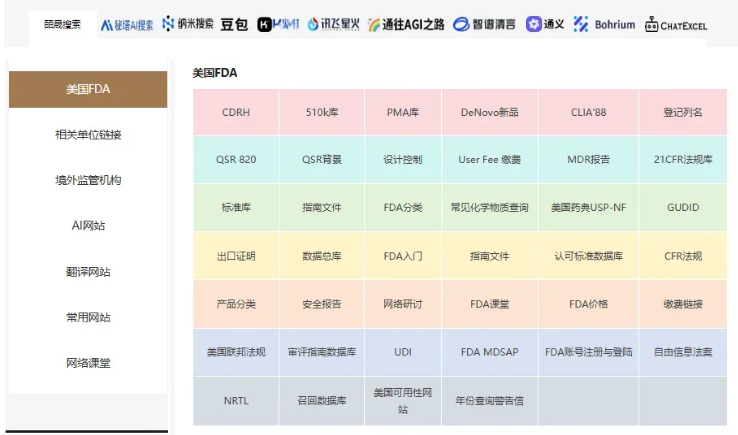The image size is (738, 435).
Task: Open 境外监管机构 in the sidebar
Action: (88, 180)
